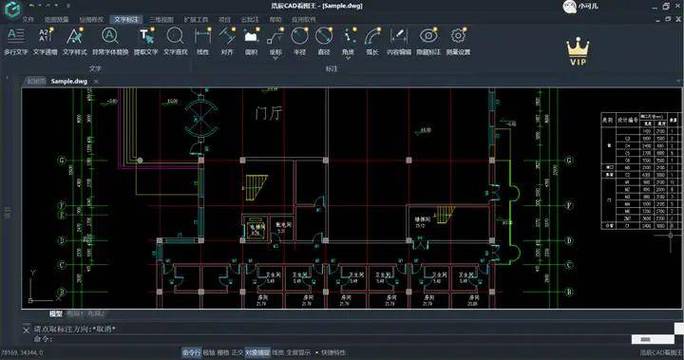Toggle object snap (对象捕捉) in status bar

tap(257, 352)
